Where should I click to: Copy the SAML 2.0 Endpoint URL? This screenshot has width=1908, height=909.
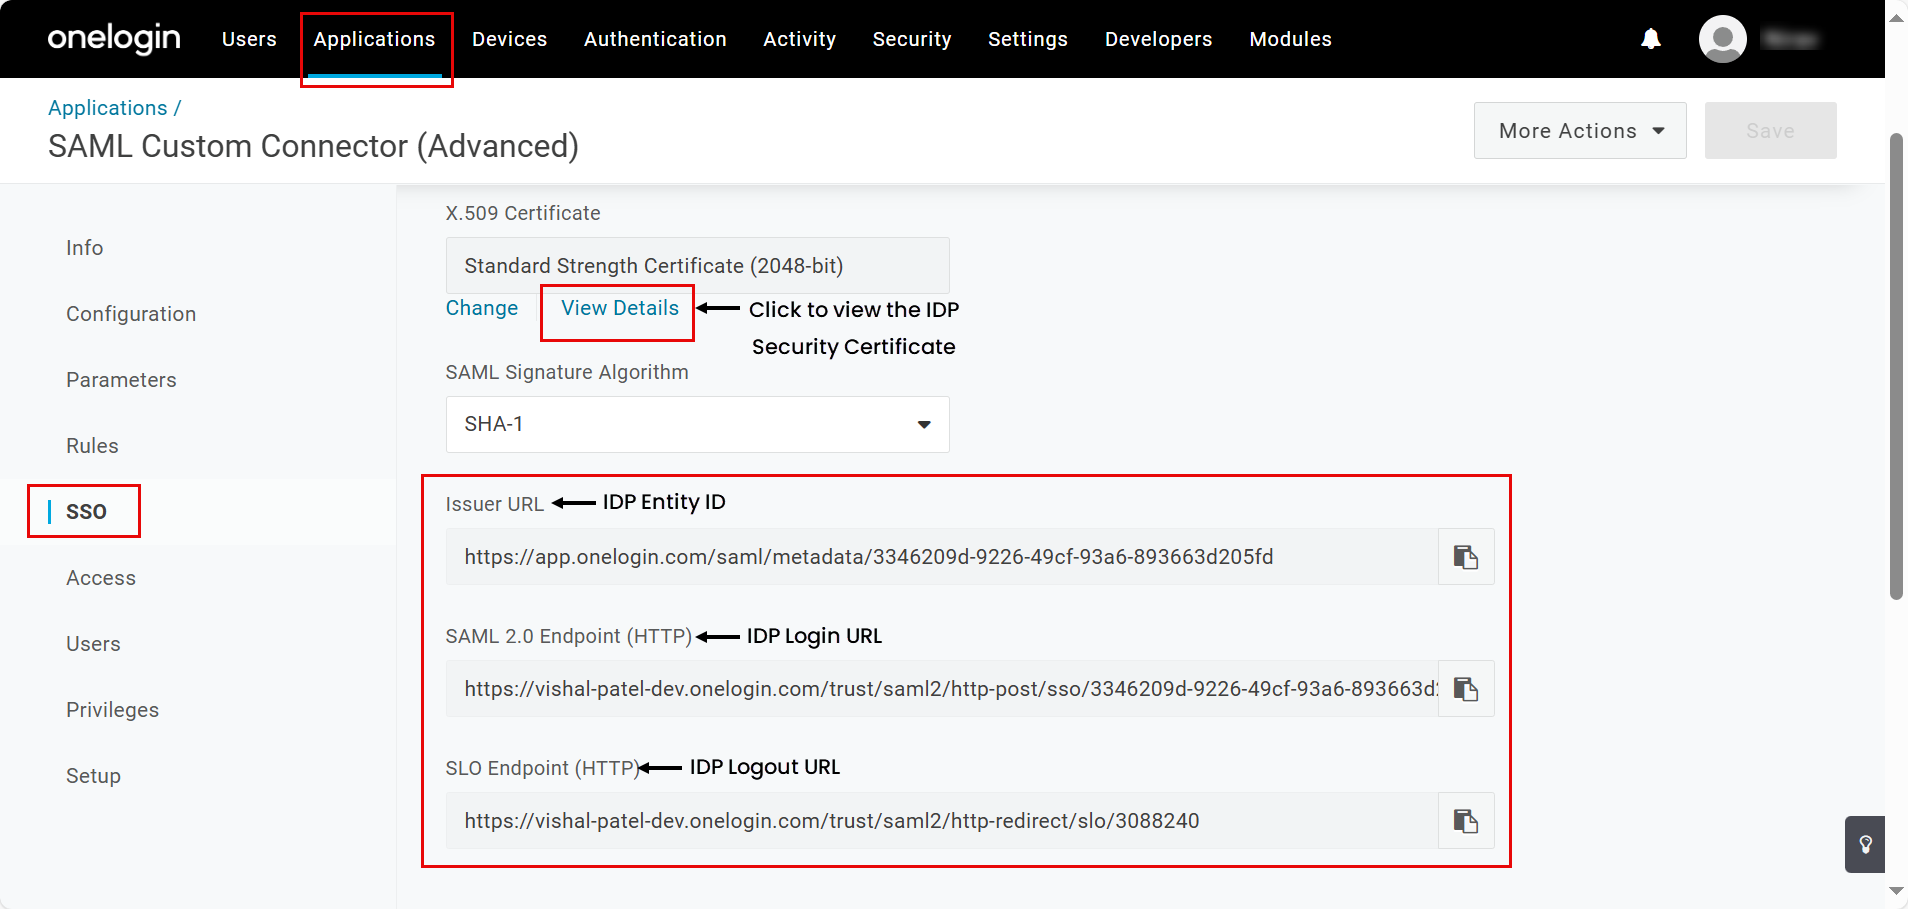[1466, 689]
